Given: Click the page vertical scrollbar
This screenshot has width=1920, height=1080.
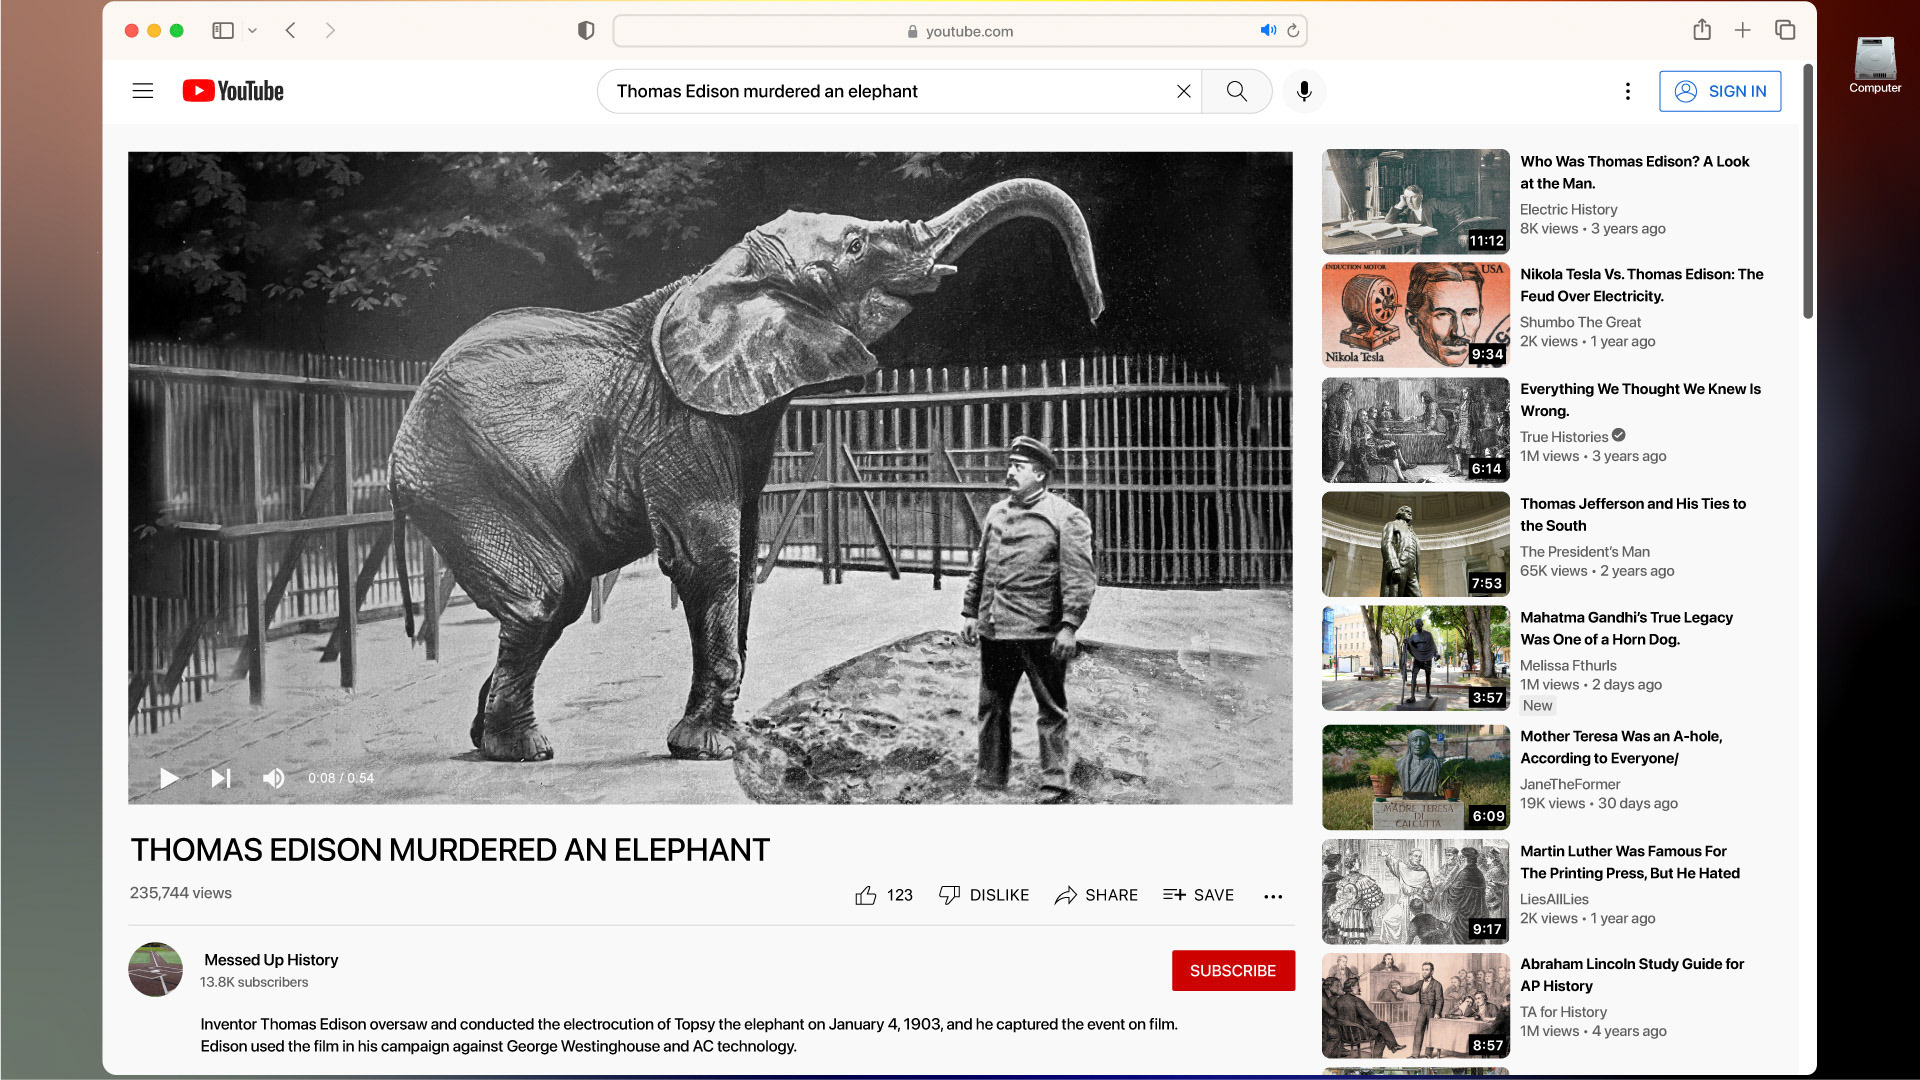Looking at the screenshot, I should (1808, 192).
